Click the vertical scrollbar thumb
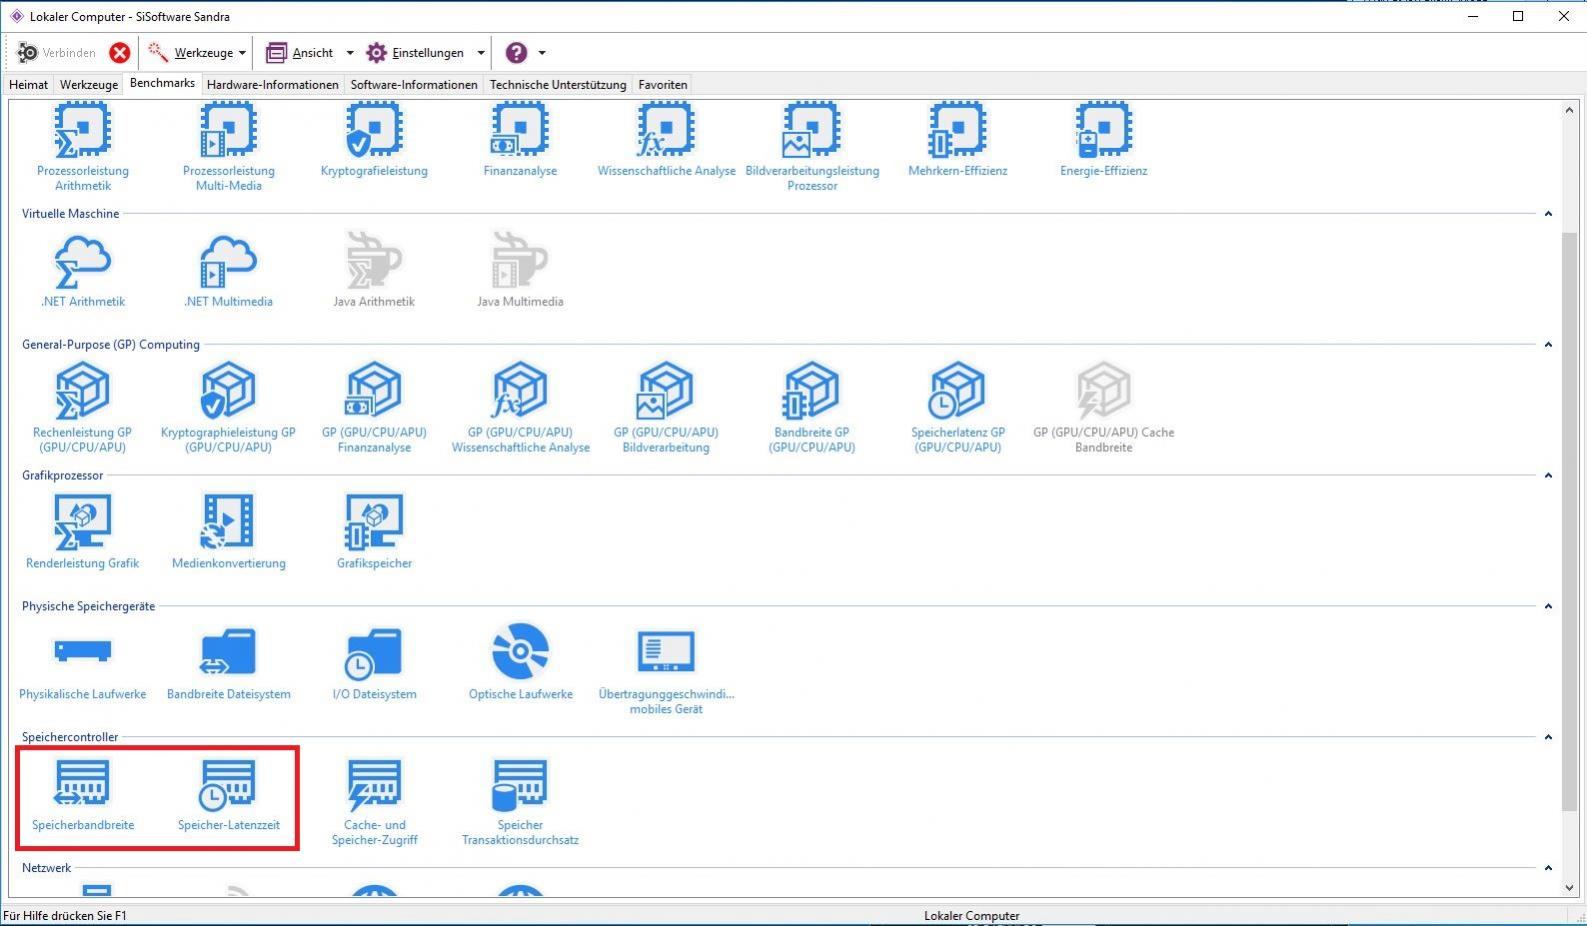The width and height of the screenshot is (1587, 926). point(1569,520)
